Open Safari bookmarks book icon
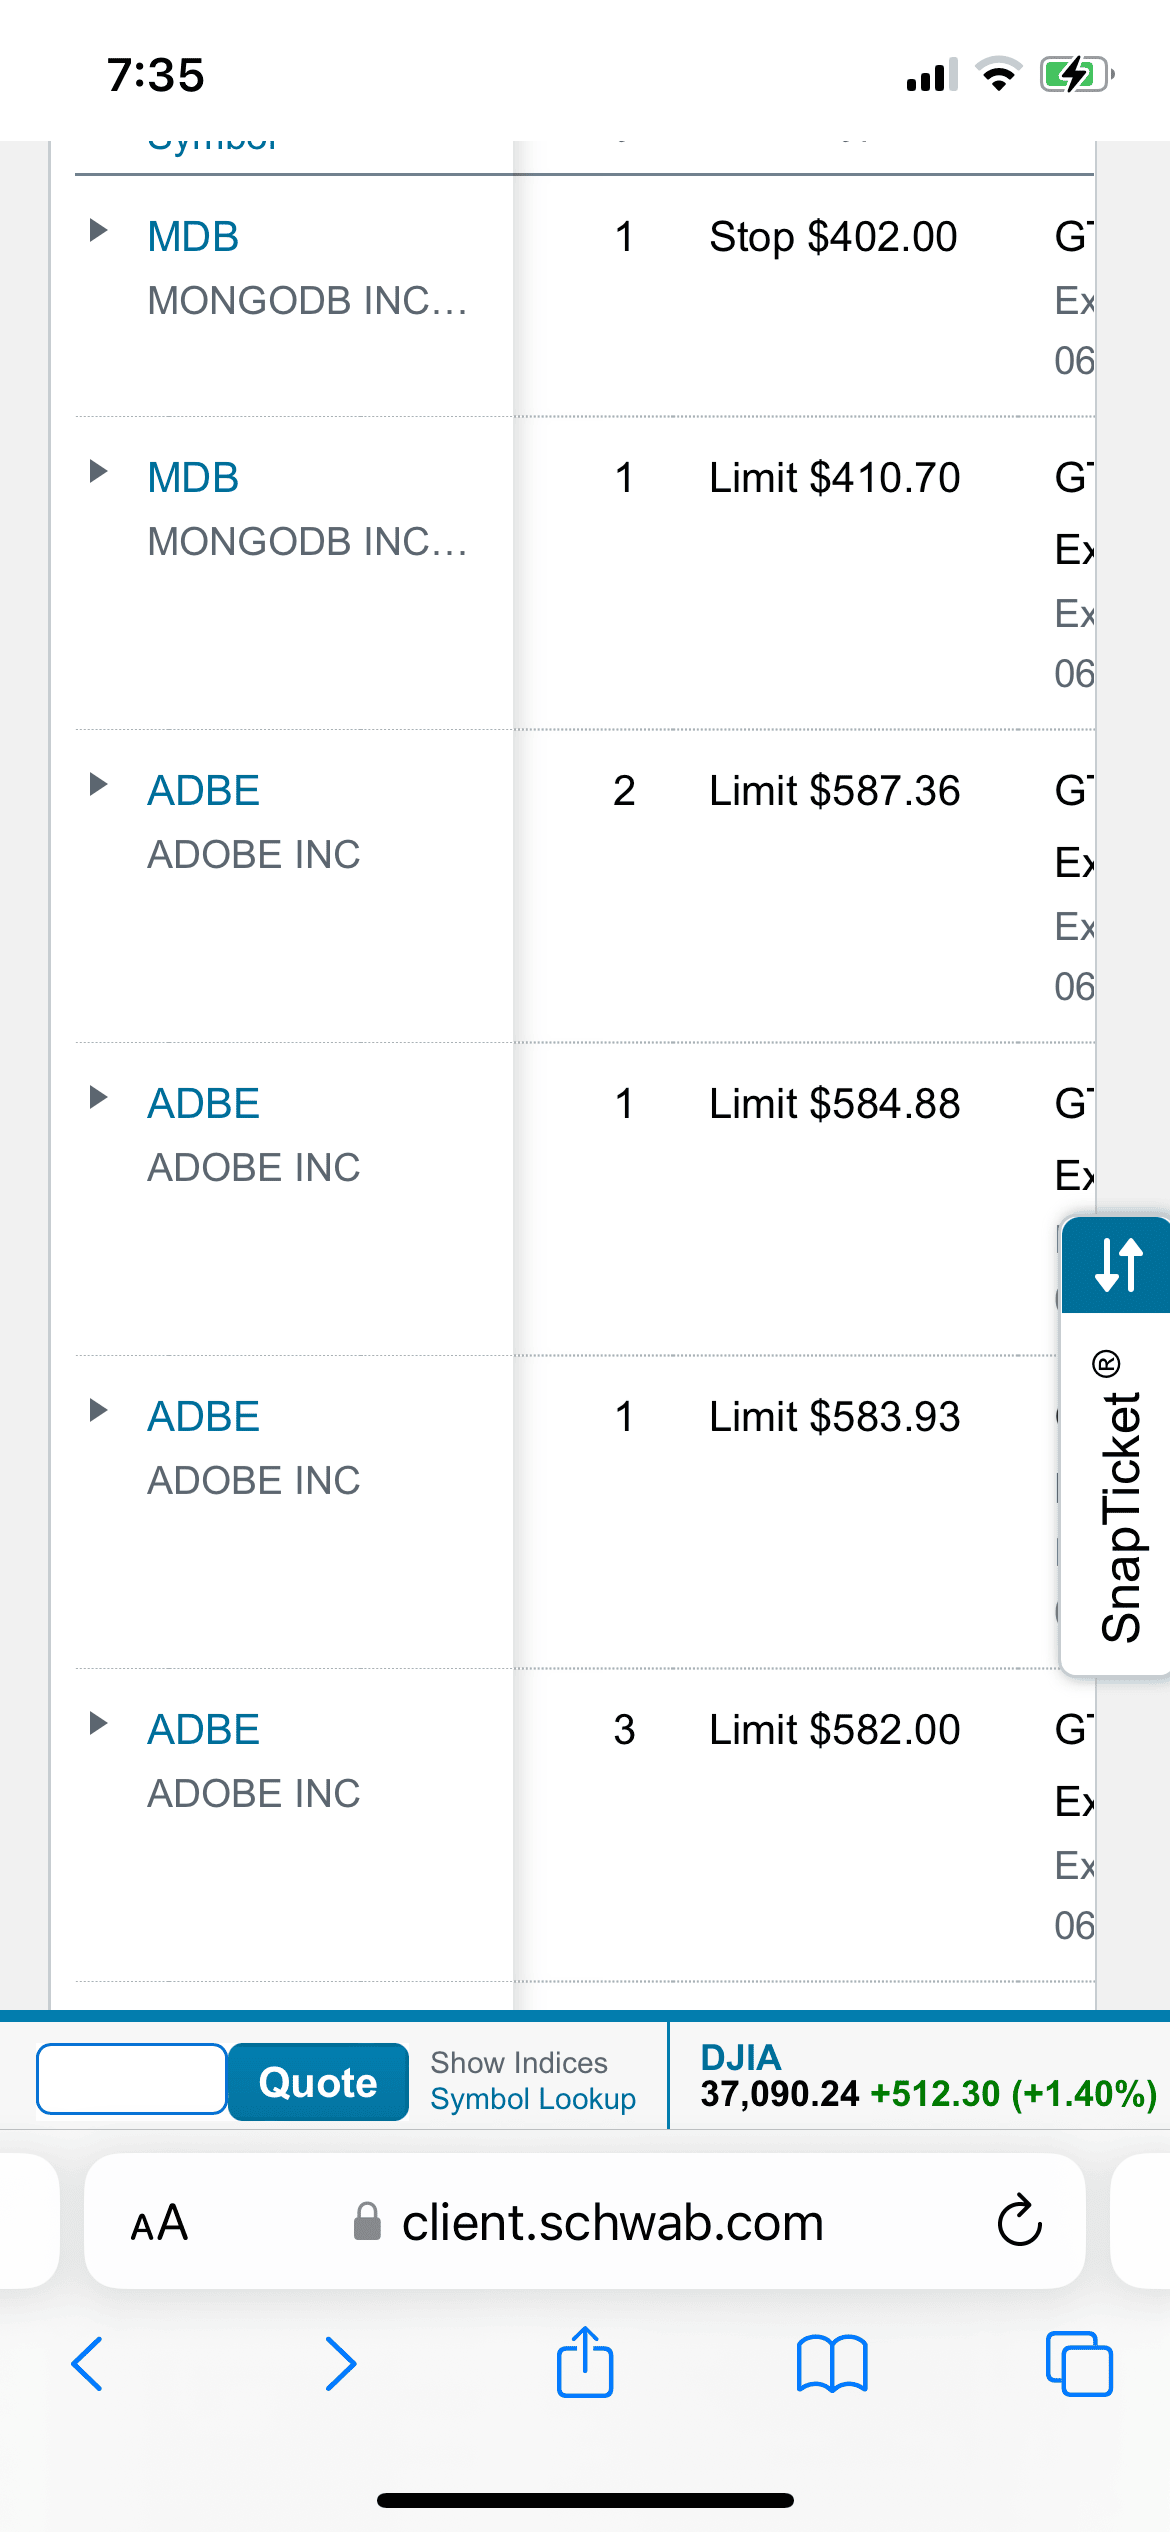Viewport: 1170px width, 2532px height. (832, 2364)
